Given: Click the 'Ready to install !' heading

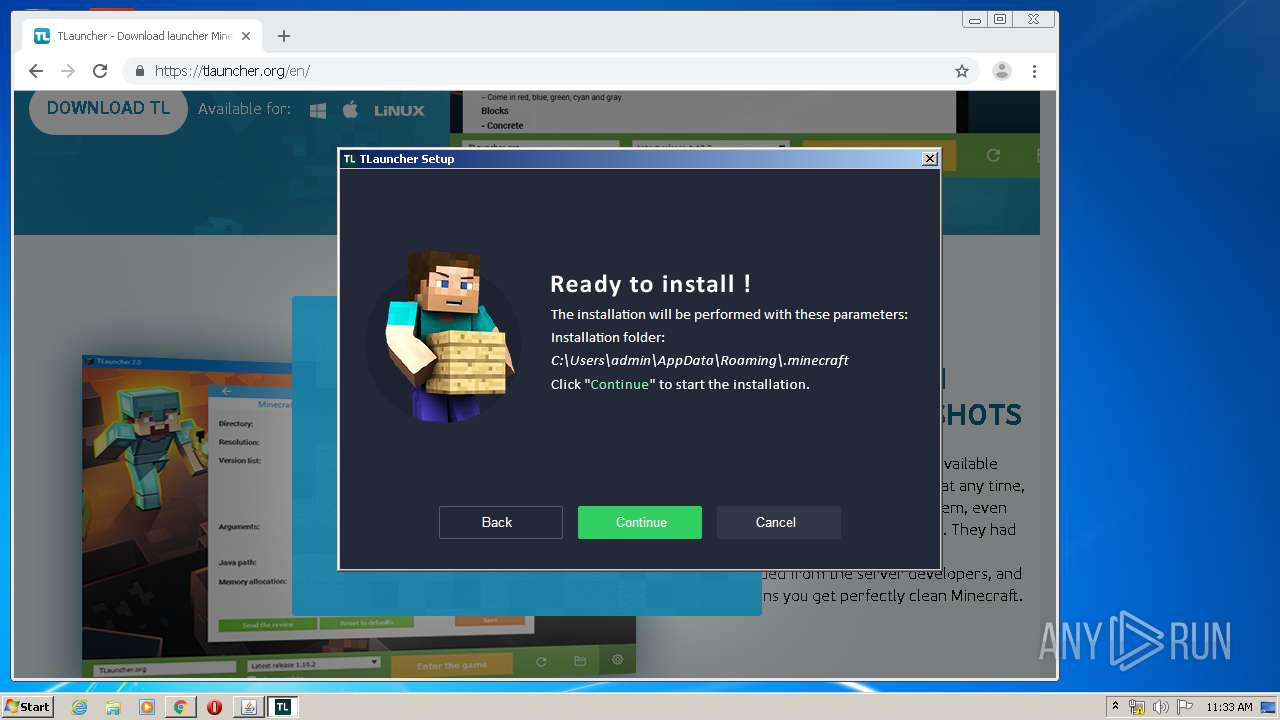Looking at the screenshot, I should point(650,284).
